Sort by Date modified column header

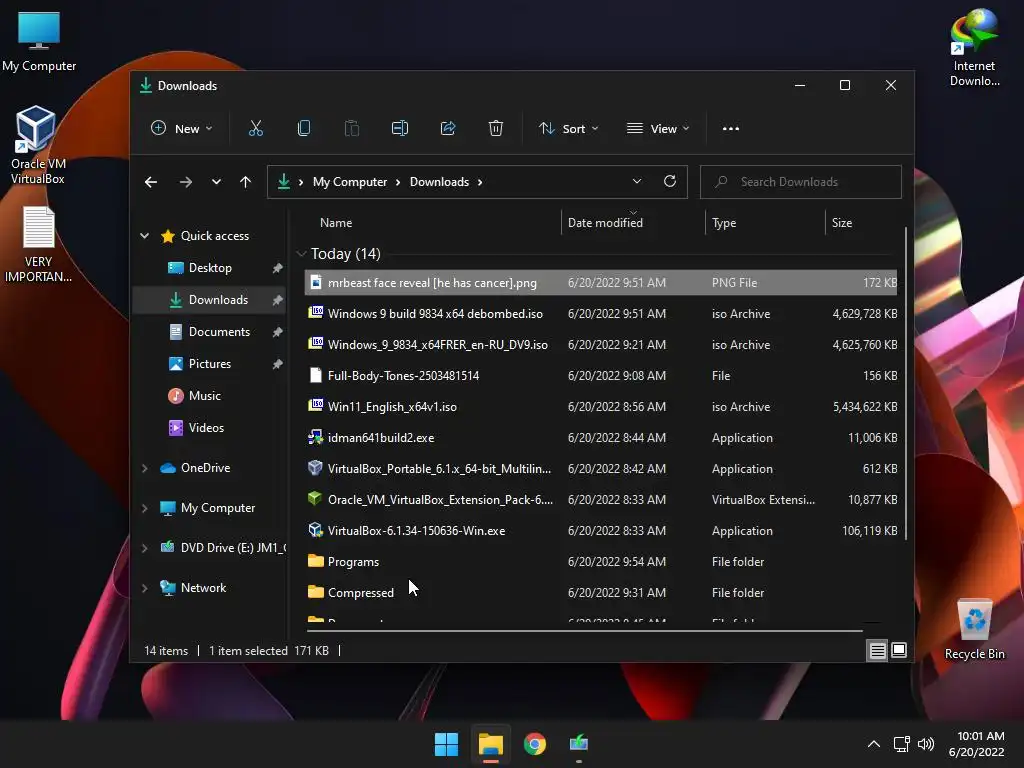click(x=633, y=223)
